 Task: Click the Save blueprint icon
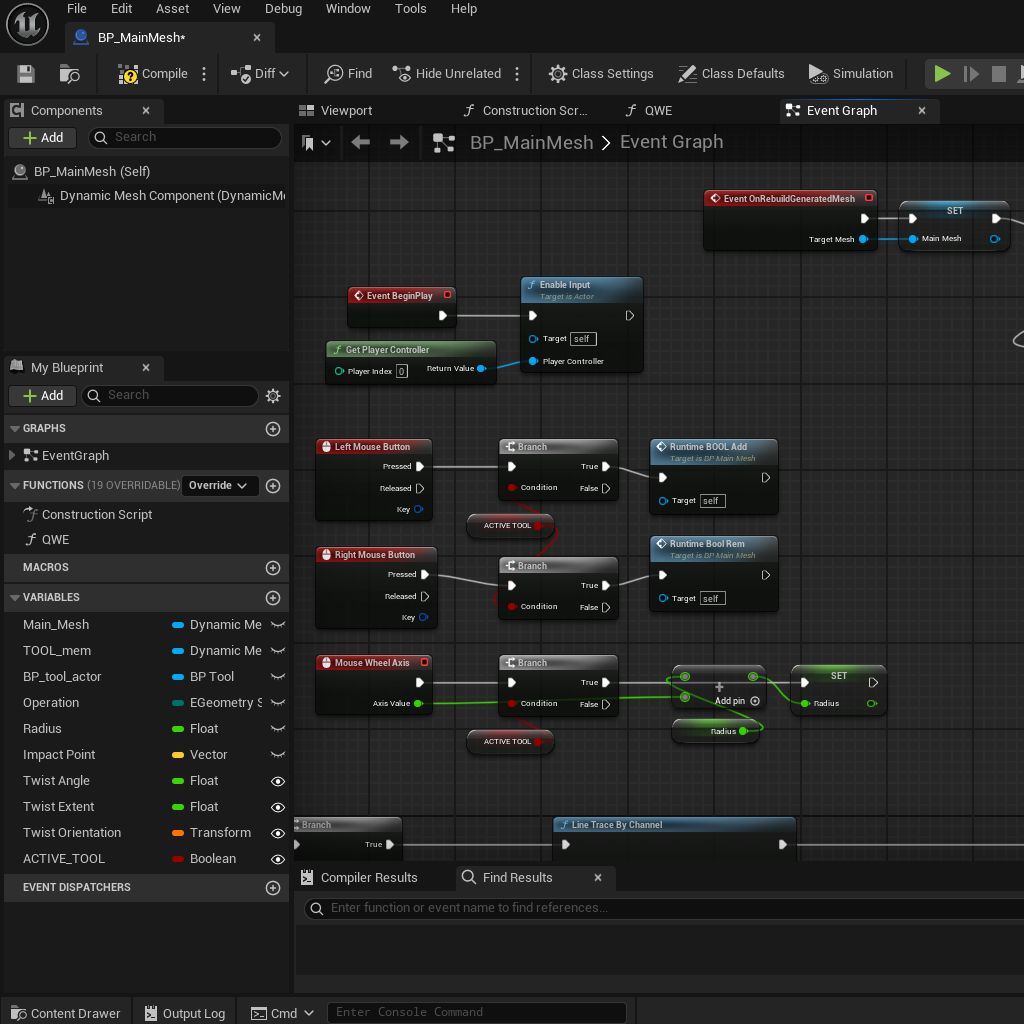click(x=26, y=74)
